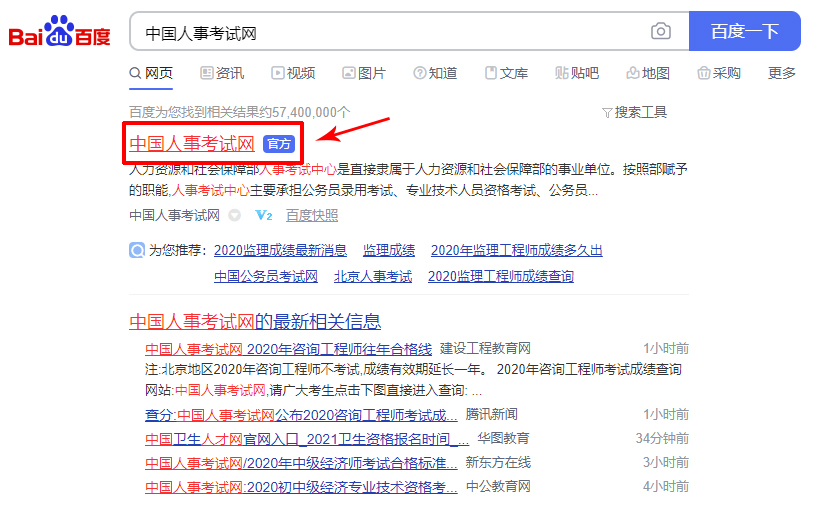817x517 pixels.
Task: Open the 百度快照 link
Action: point(312,215)
